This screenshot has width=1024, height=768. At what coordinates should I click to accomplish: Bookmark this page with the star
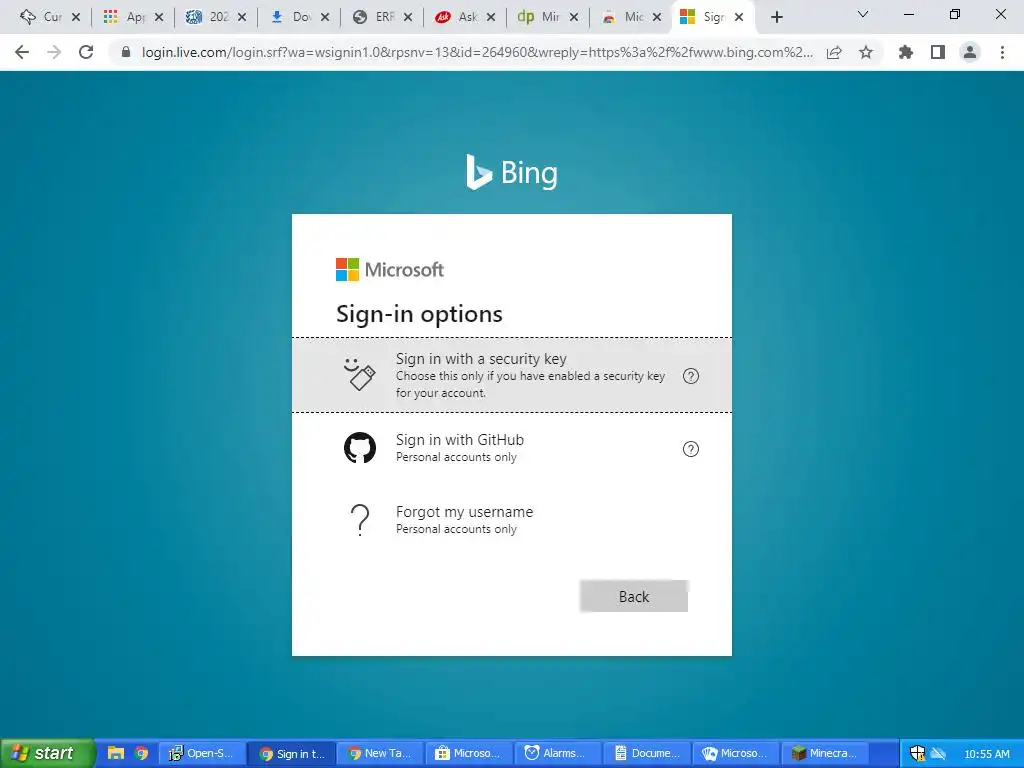coord(866,52)
